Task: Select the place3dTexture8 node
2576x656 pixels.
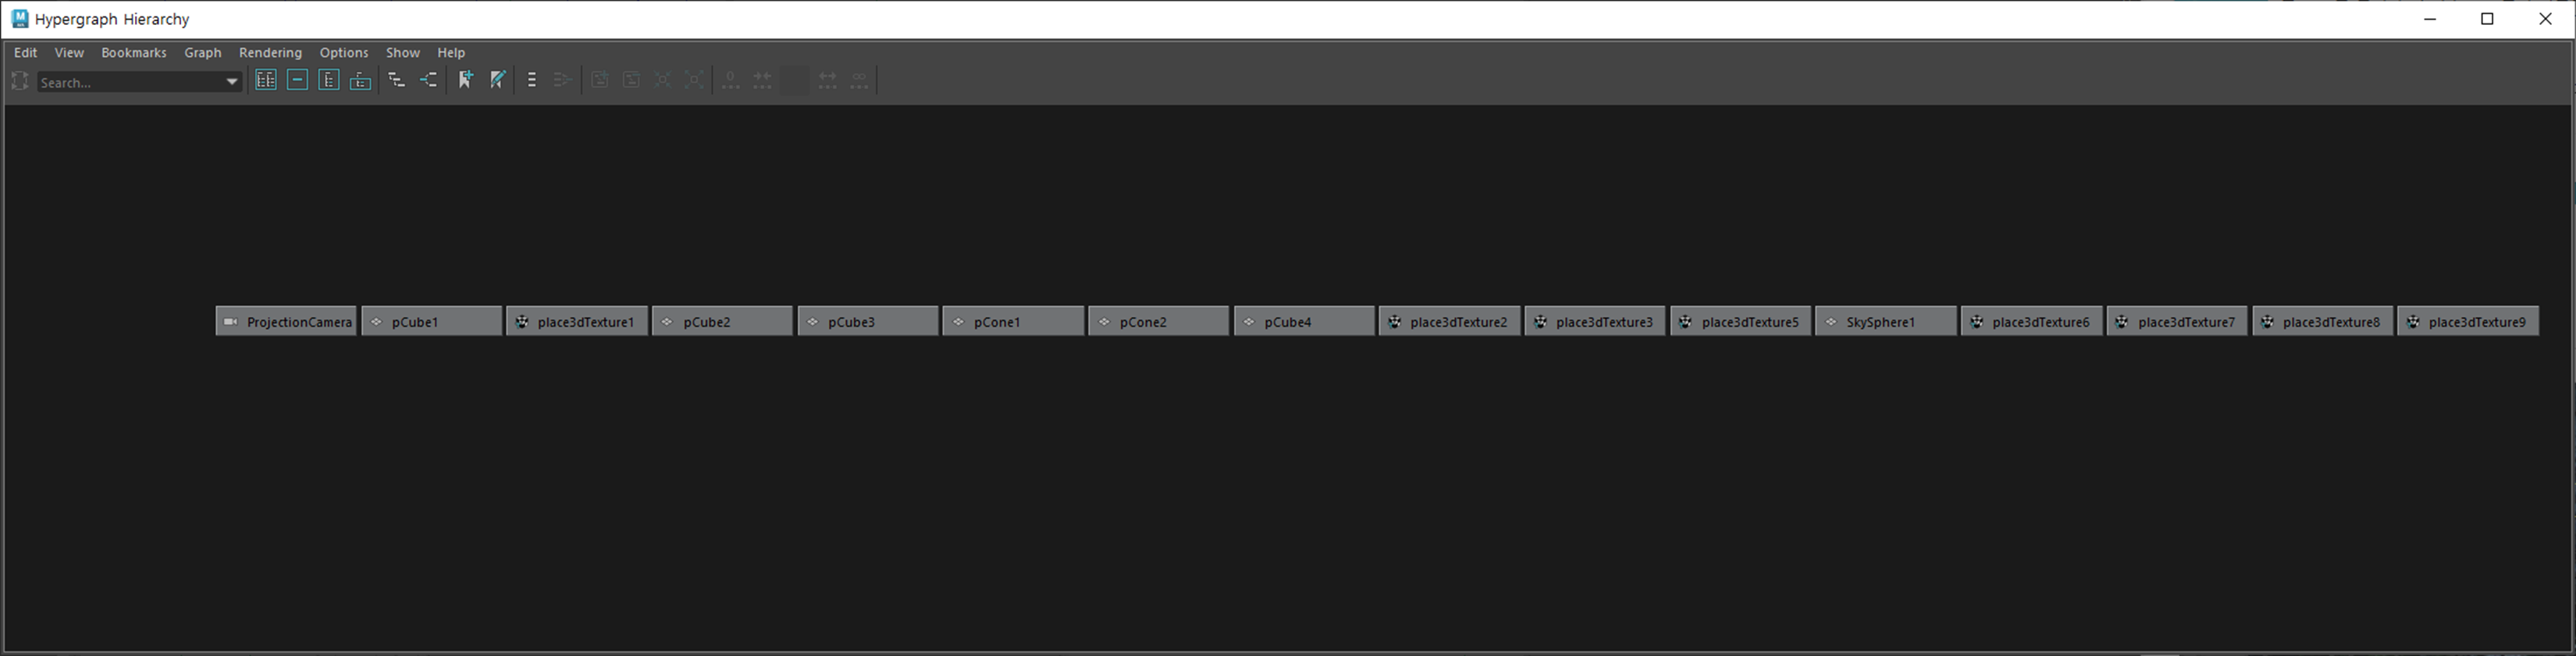Action: click(x=2322, y=321)
